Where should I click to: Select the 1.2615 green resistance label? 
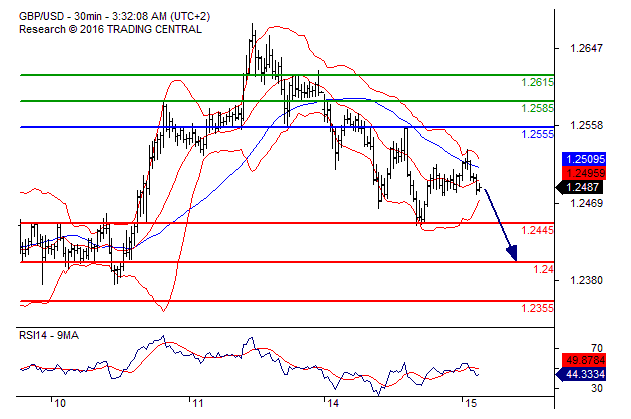[x=537, y=82]
